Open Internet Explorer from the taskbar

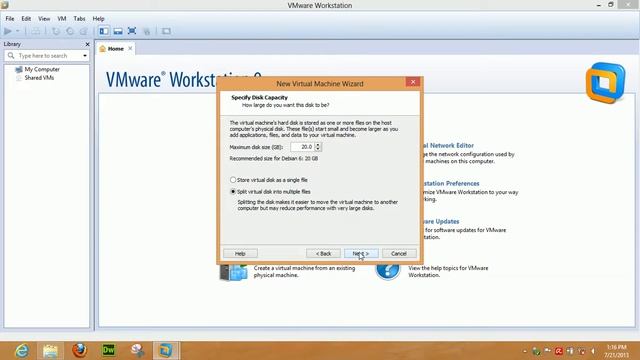pos(21,350)
